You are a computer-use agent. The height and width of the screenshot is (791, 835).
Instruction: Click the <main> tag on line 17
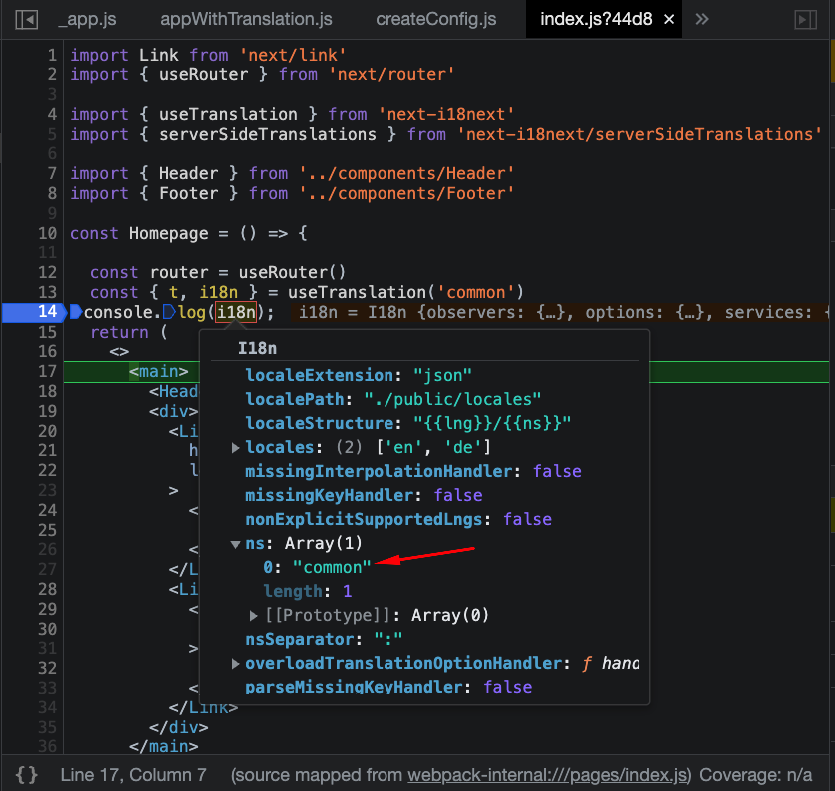(x=159, y=371)
